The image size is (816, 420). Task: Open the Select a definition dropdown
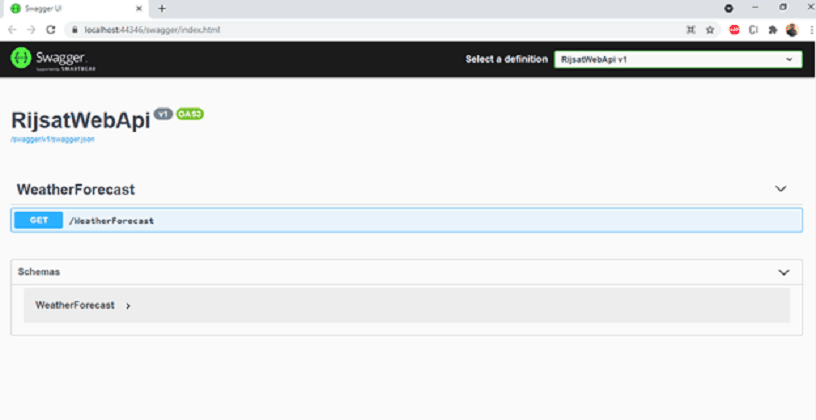[678, 59]
